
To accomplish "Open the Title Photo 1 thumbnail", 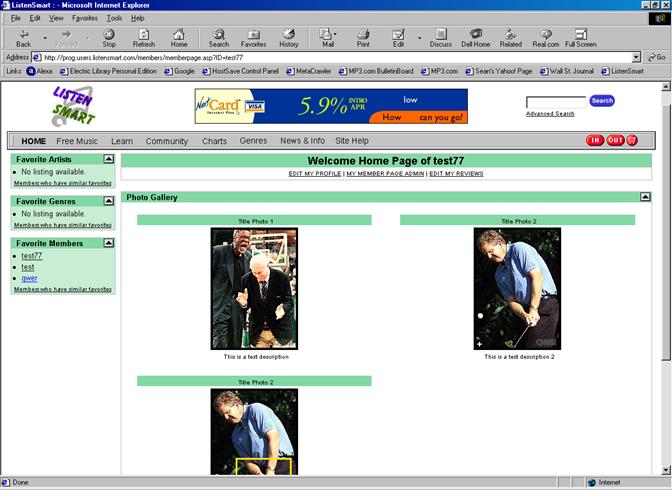I will [x=253, y=288].
